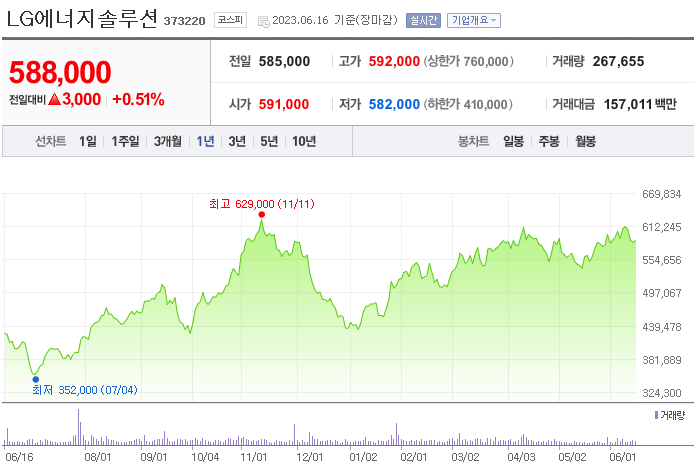Click the LG에너지솔루션 company title
Image resolution: width=694 pixels, height=474 pixels.
[x=82, y=19]
